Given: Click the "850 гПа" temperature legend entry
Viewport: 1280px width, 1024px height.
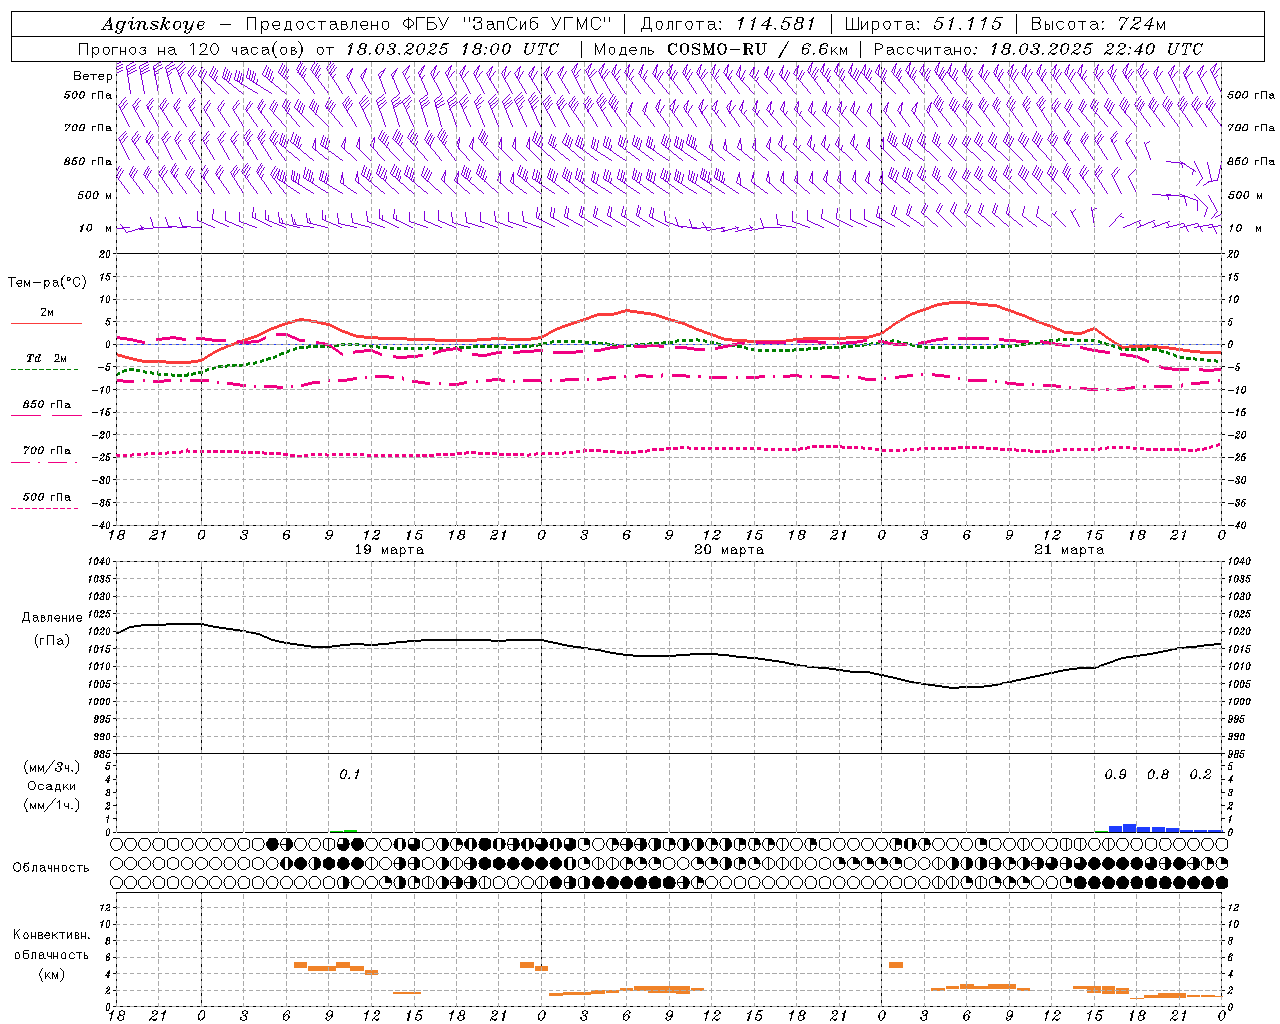Looking at the screenshot, I should [46, 405].
